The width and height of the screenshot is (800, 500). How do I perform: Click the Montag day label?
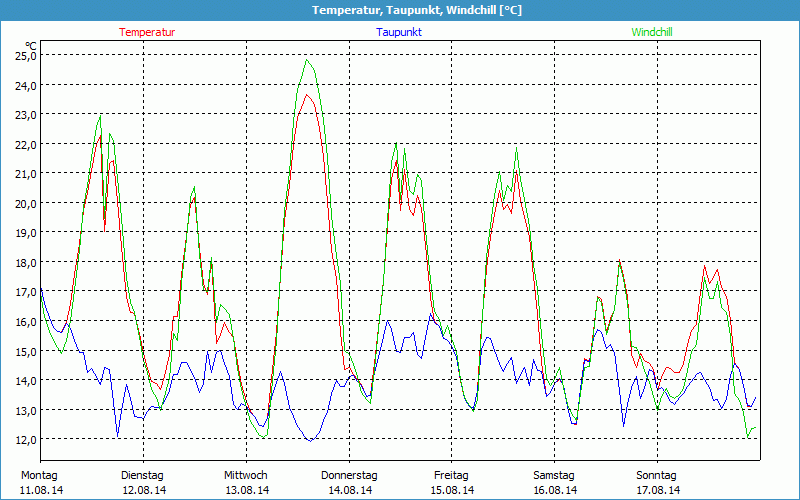click(39, 476)
